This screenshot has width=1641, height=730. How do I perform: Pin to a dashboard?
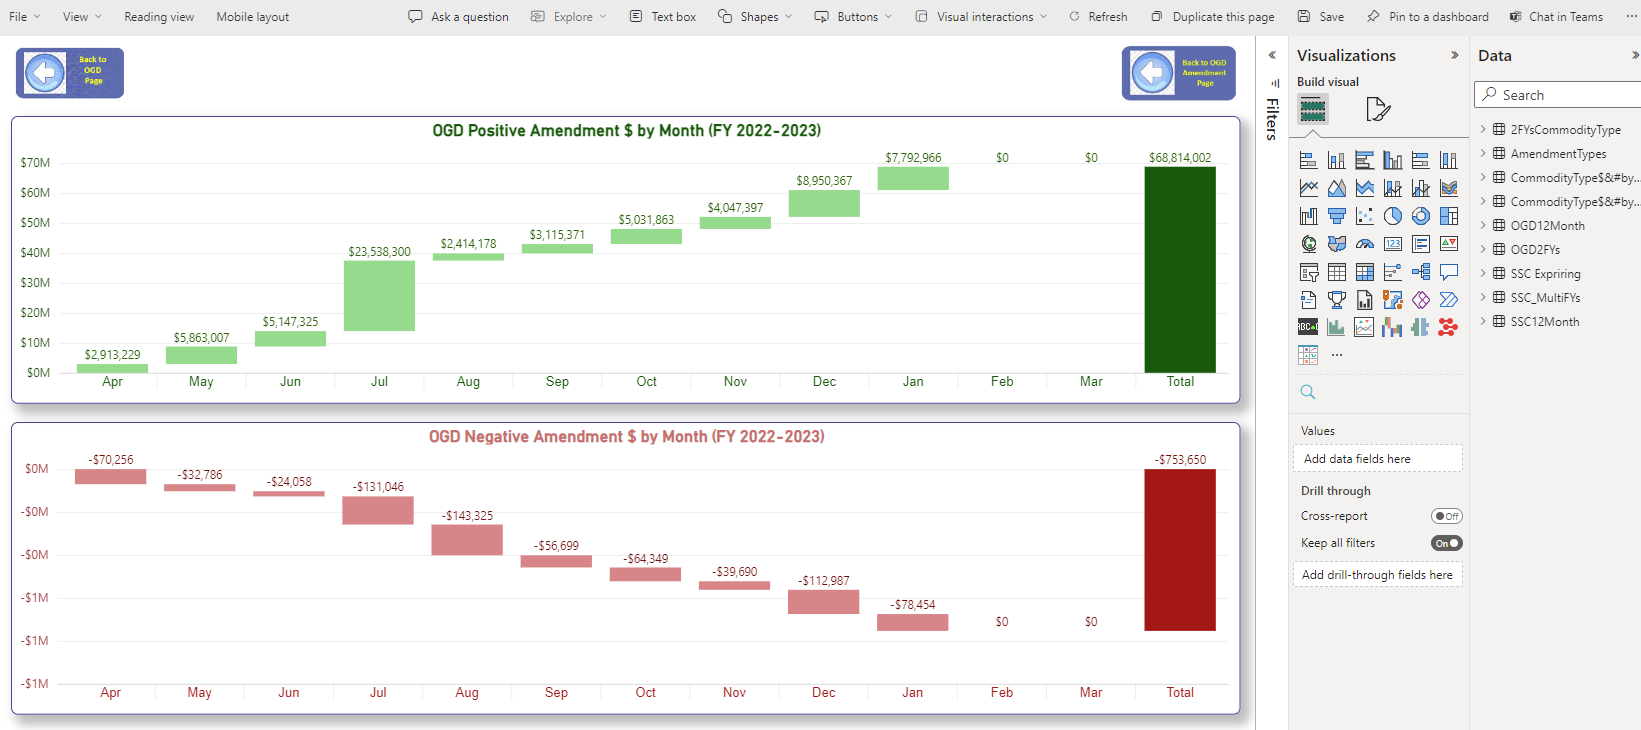[1427, 16]
